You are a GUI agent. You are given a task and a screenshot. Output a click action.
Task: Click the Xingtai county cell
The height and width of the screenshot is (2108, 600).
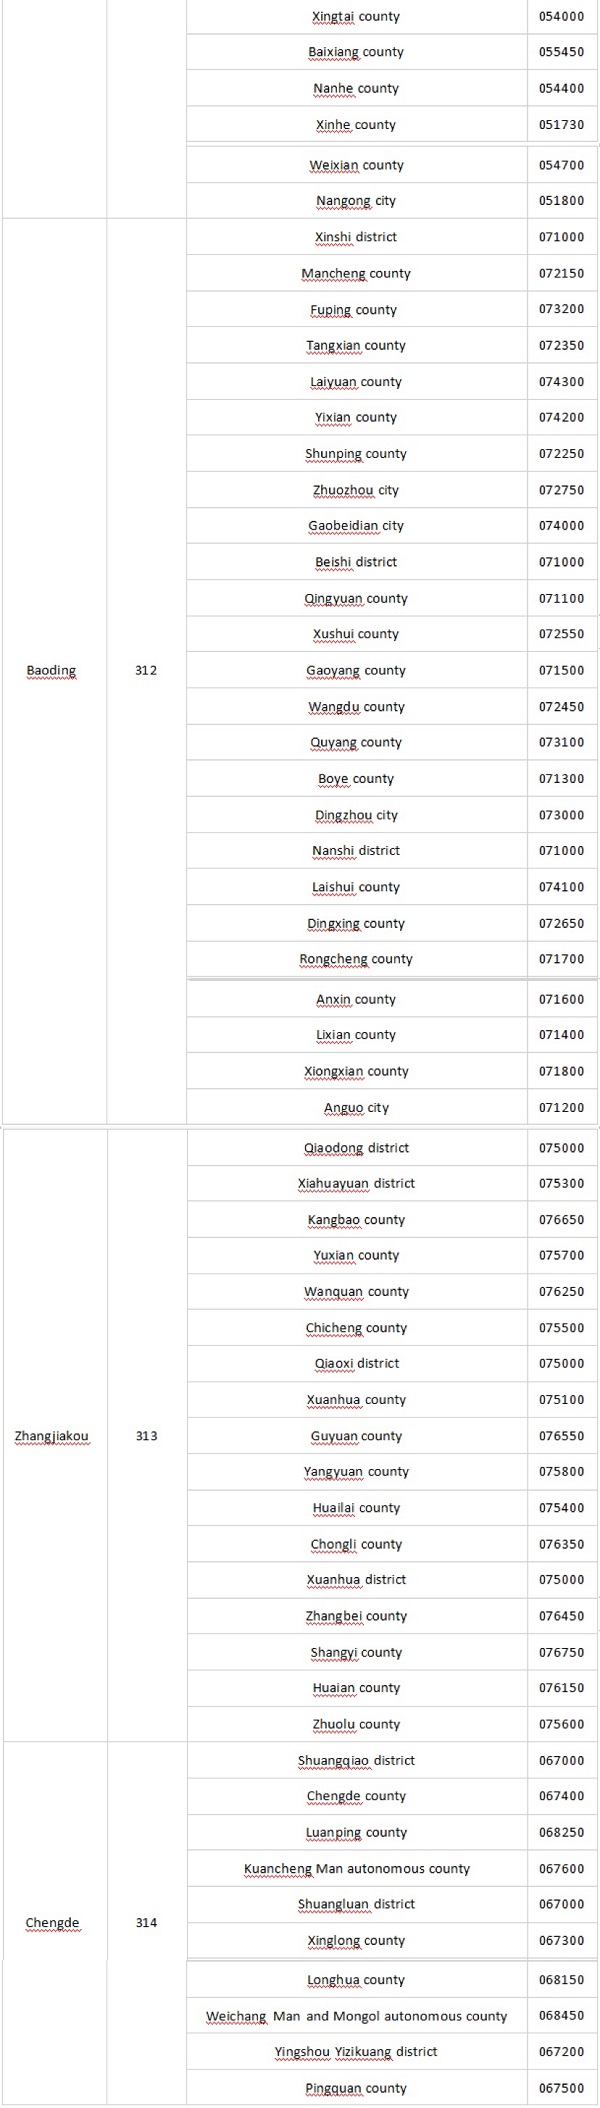click(x=356, y=17)
